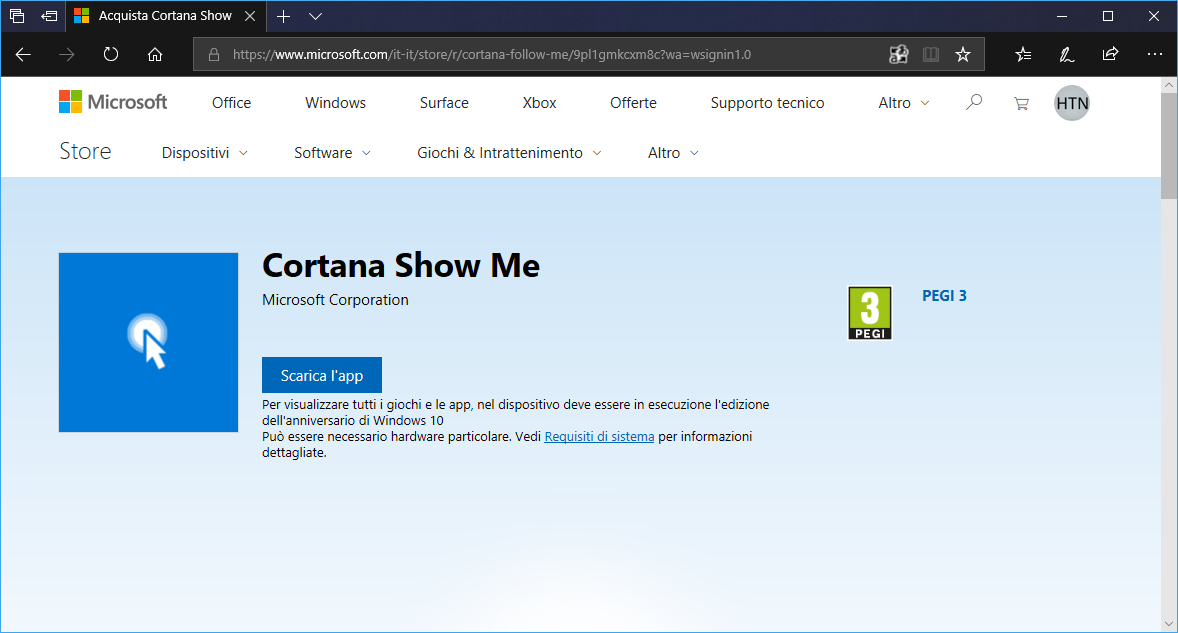The image size is (1178, 633).
Task: Open the Requisiti di sistema link
Action: (x=598, y=436)
